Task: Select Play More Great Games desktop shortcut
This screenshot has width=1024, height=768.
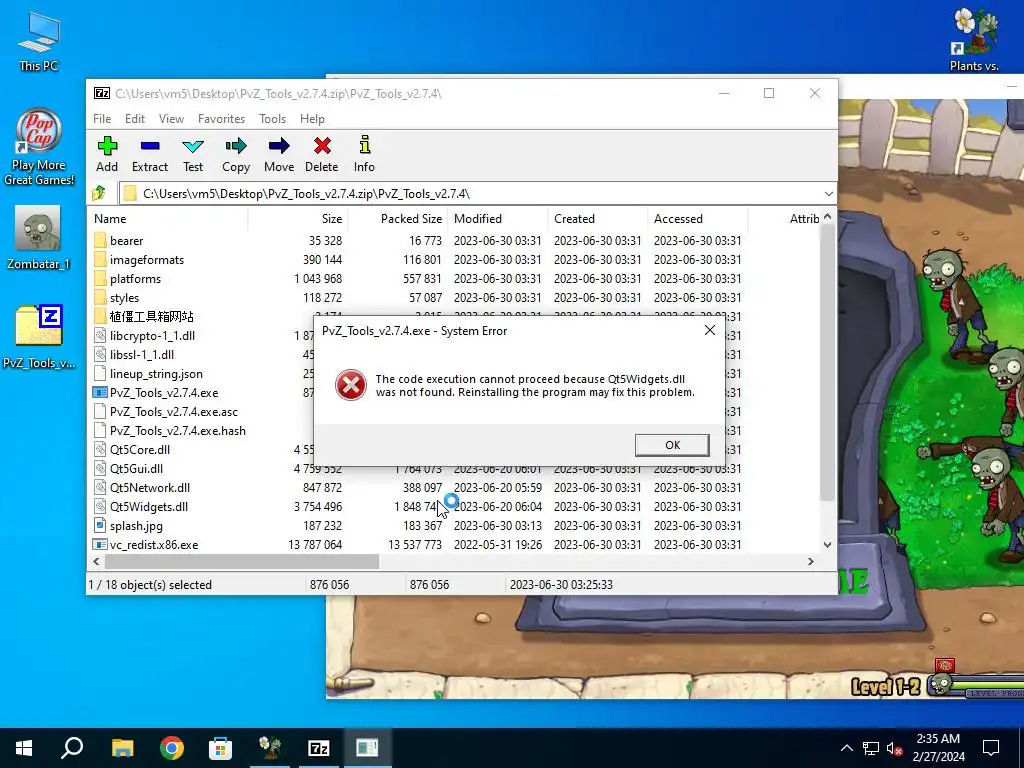Action: 39,148
